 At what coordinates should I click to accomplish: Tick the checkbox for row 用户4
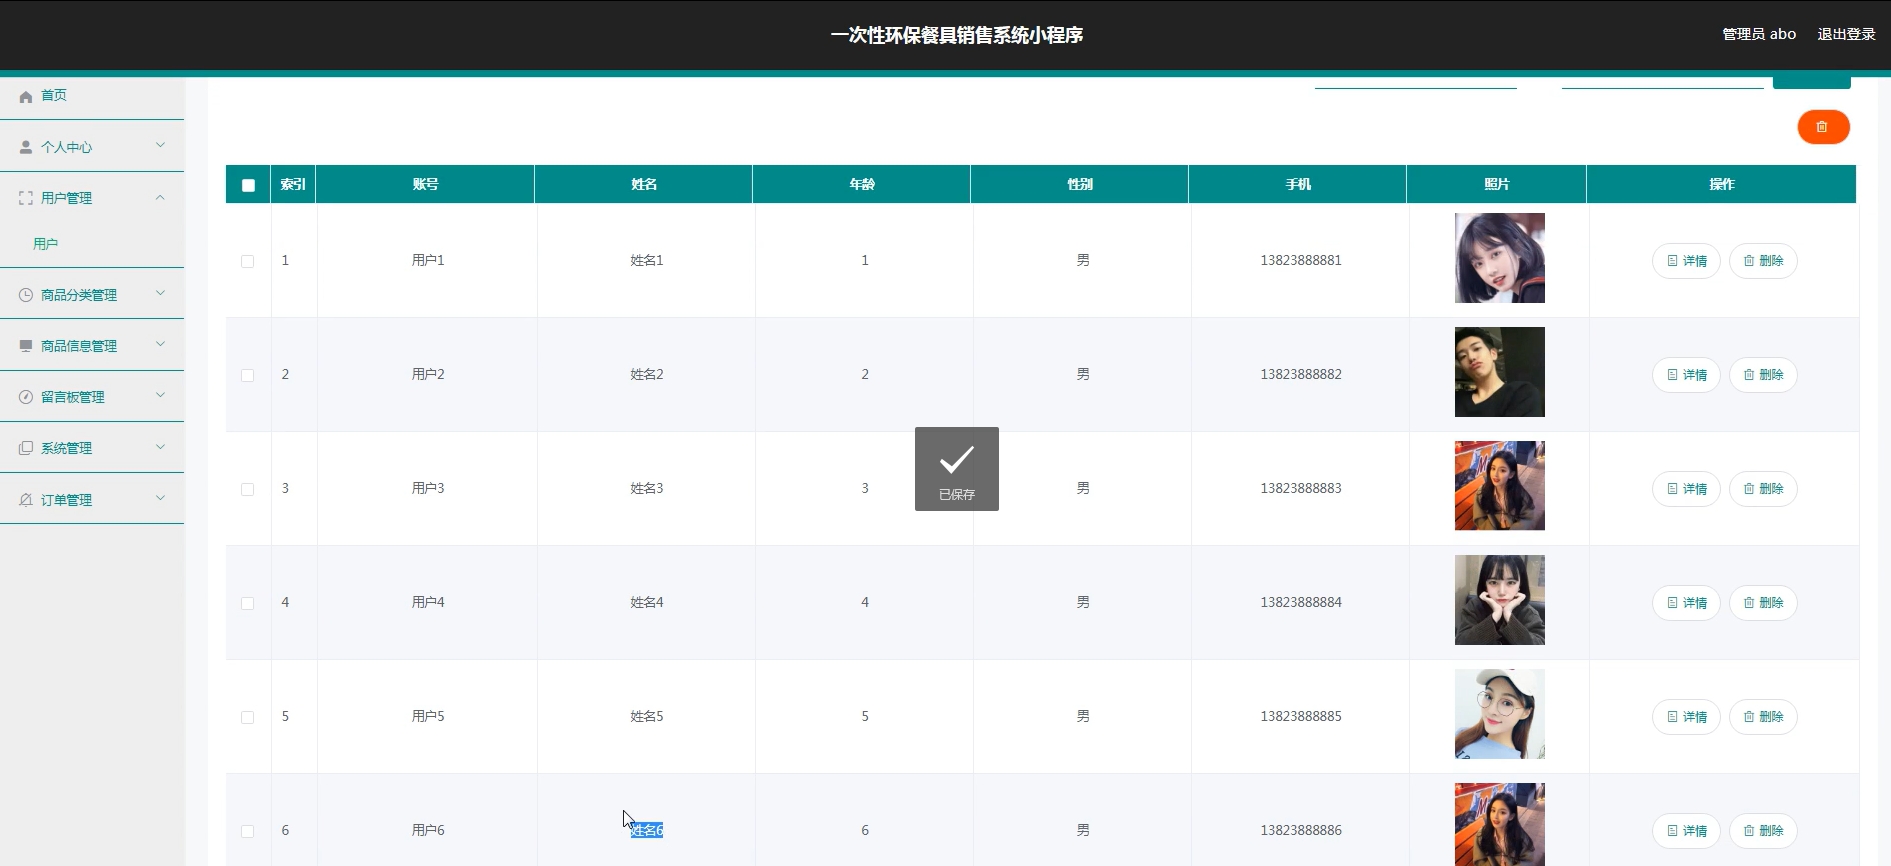click(247, 603)
